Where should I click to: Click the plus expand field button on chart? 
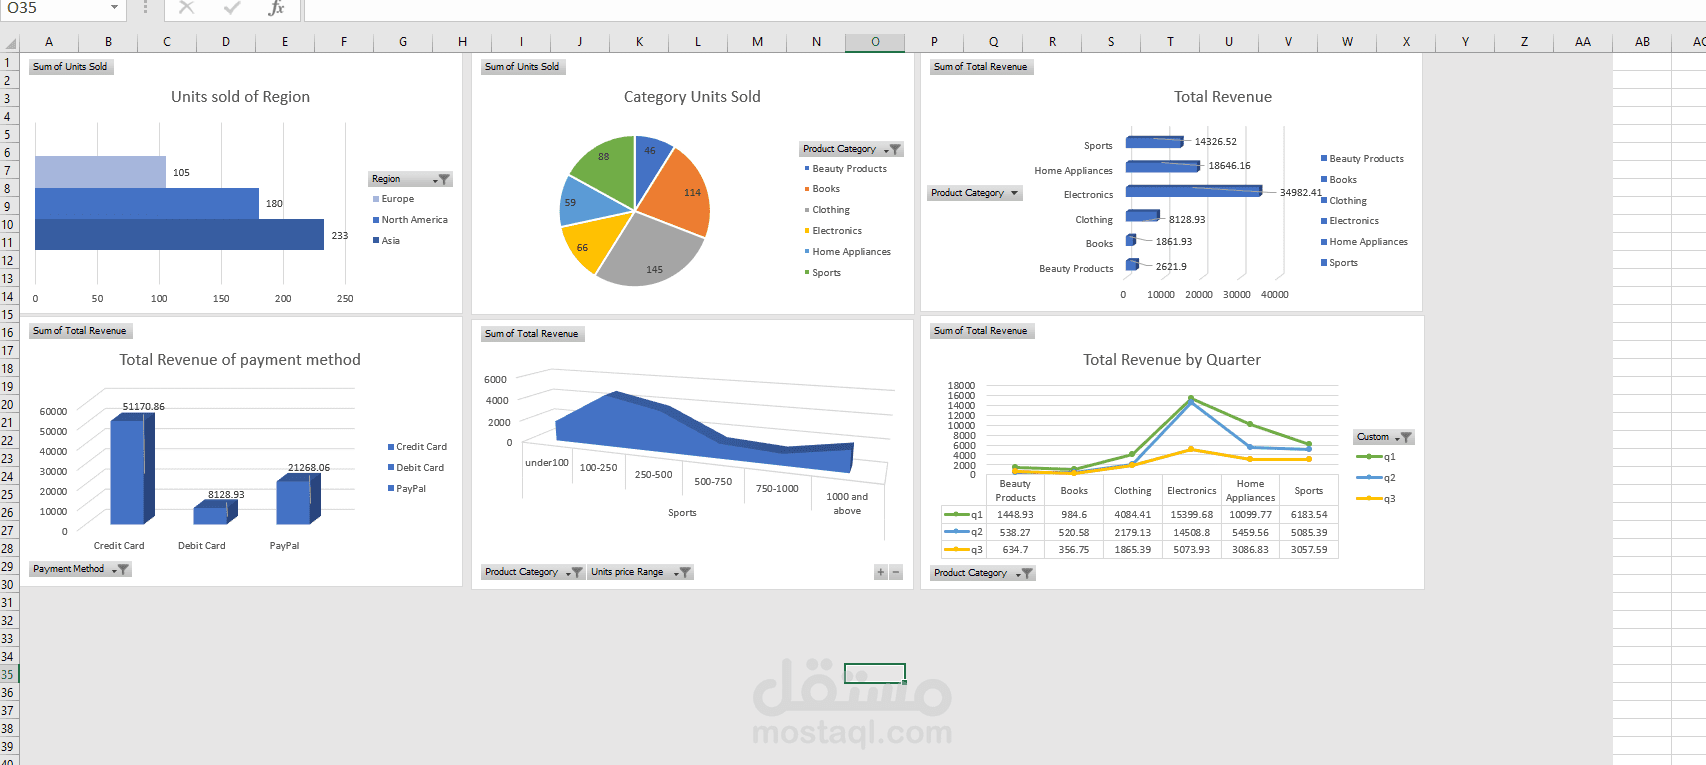(x=881, y=572)
